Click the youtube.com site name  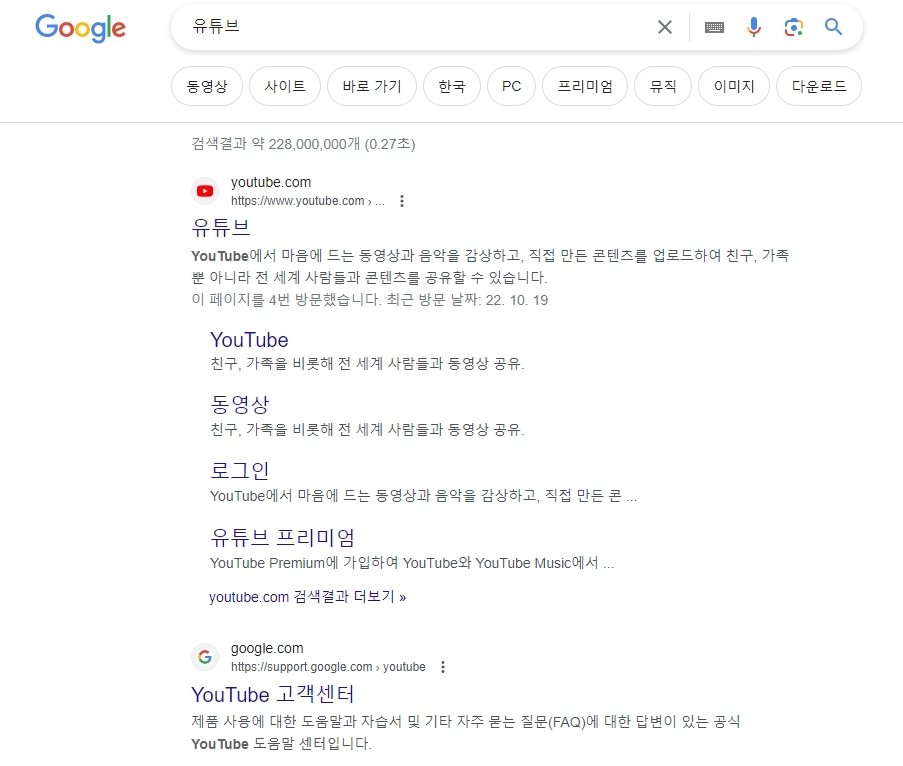(271, 183)
